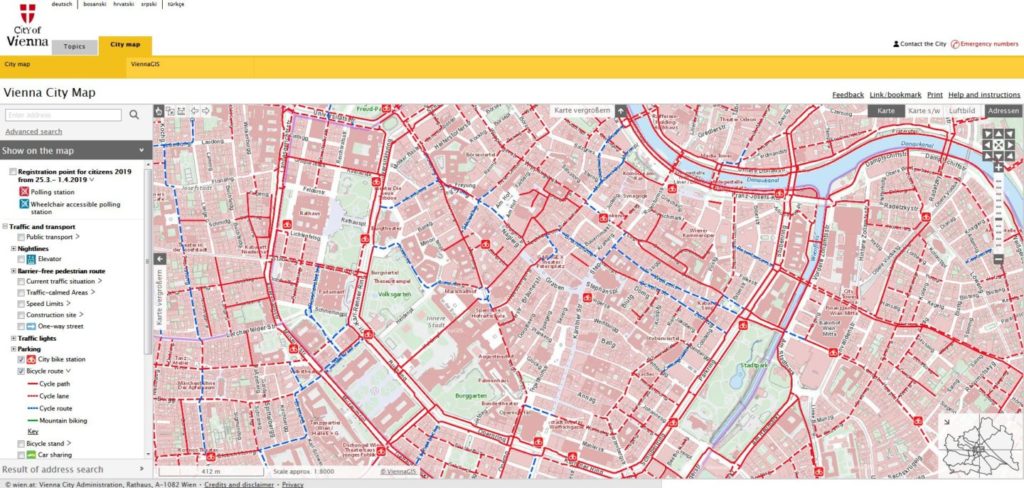Click the zoom level slider bar
The height and width of the screenshot is (488, 1024).
997,215
